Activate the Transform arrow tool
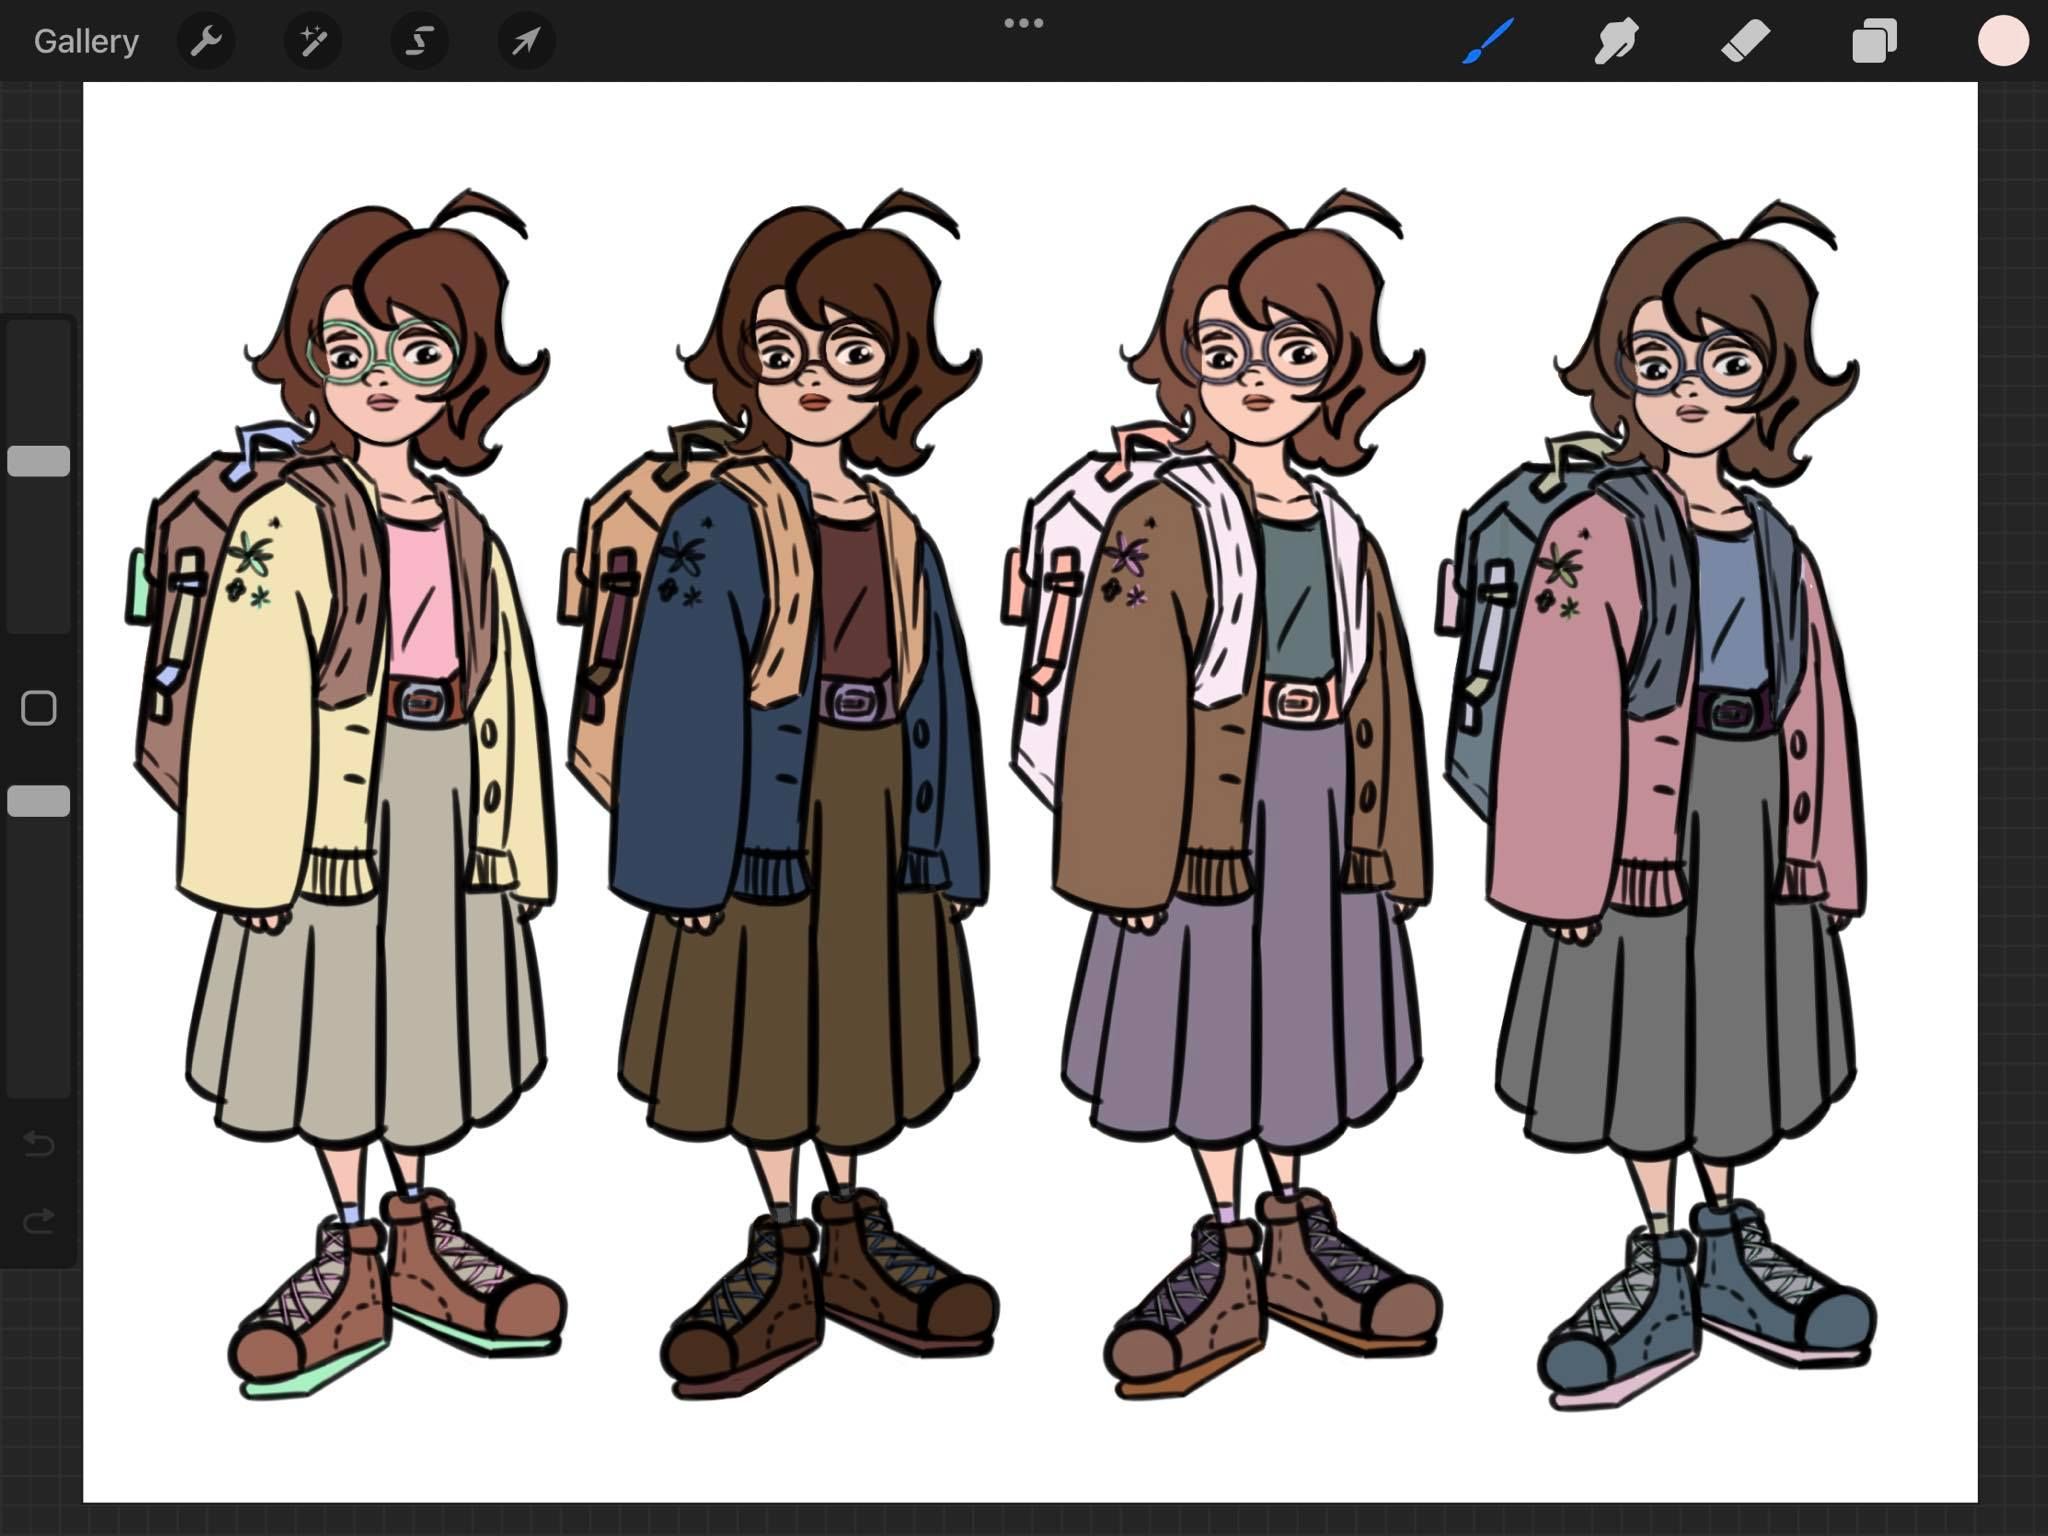 point(526,41)
